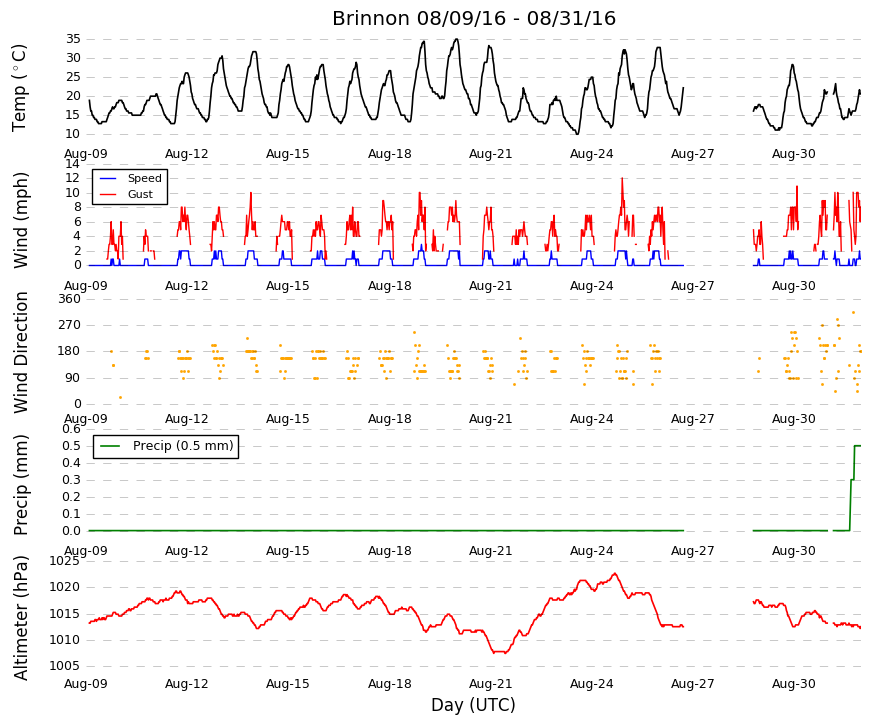Click the Wind (mph) axis label
The height and width of the screenshot is (725, 871).
(21, 221)
